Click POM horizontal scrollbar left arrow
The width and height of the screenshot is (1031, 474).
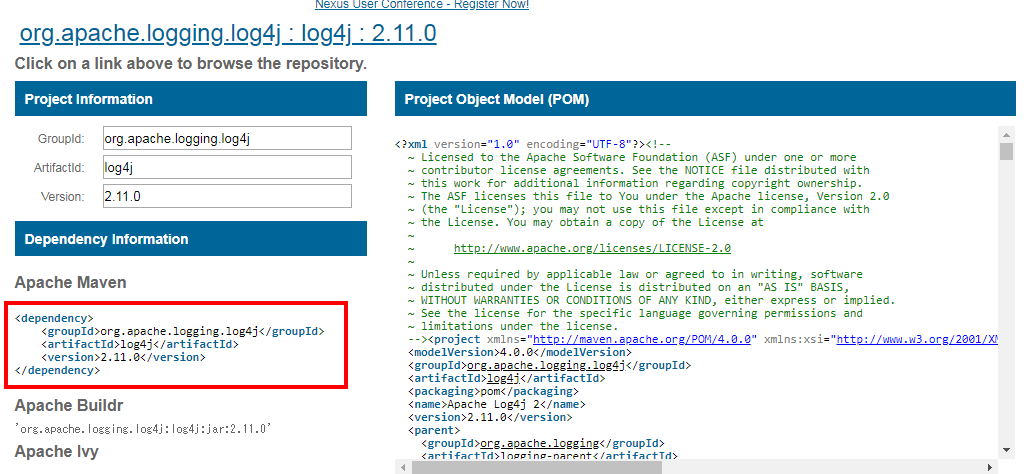tap(403, 467)
